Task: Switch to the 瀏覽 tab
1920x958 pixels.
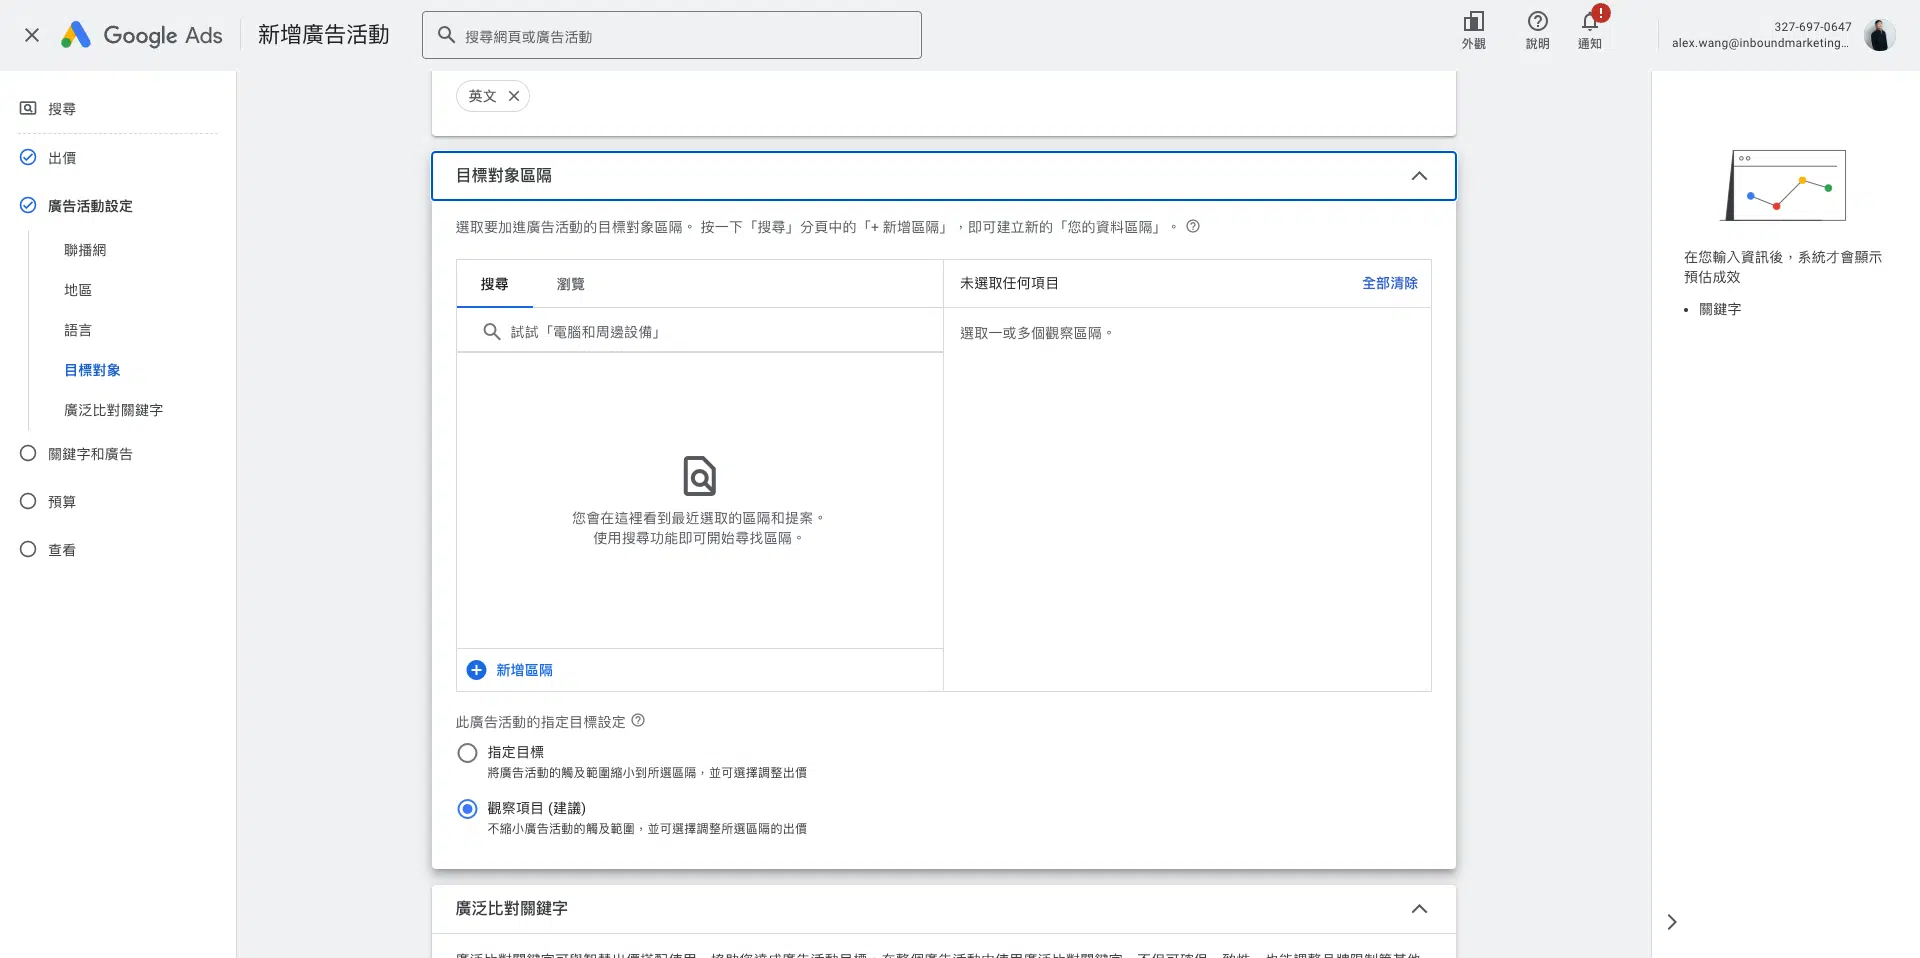Action: 570,284
